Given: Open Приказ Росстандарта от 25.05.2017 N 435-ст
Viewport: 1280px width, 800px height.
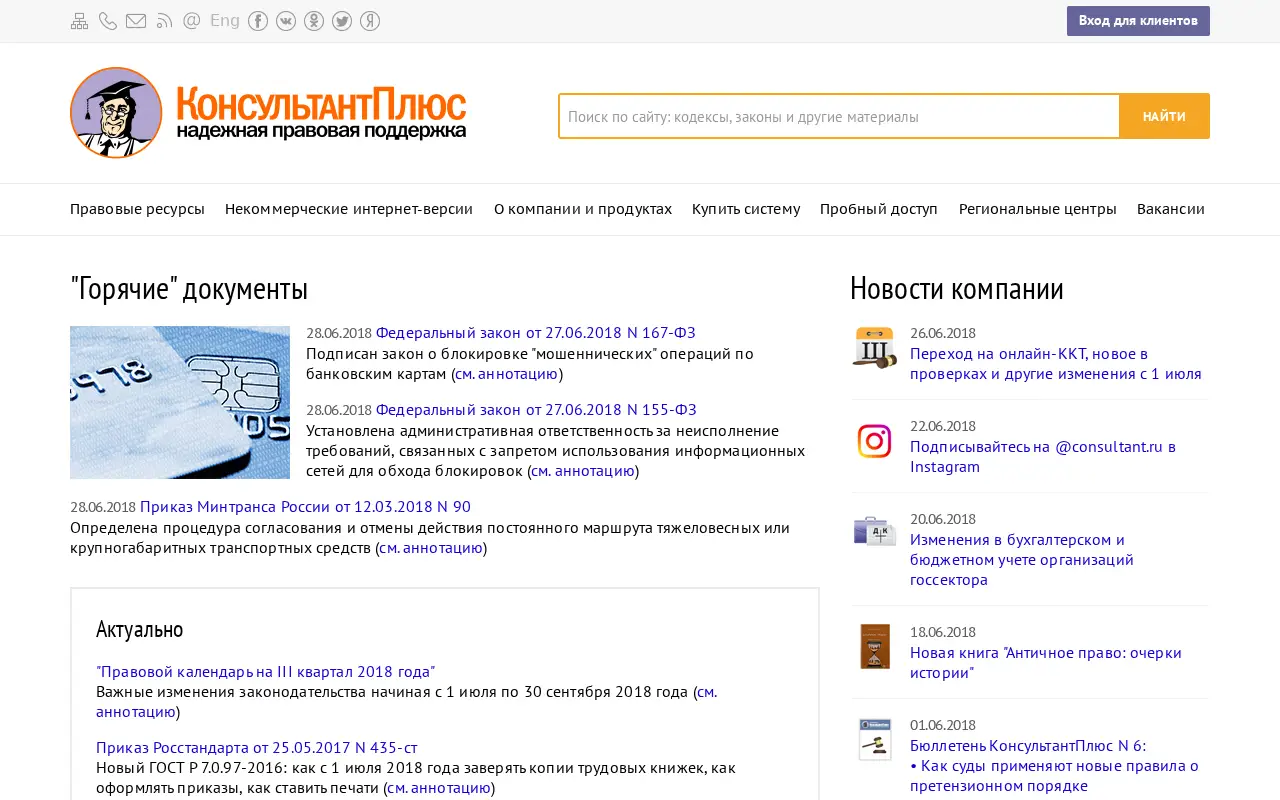Looking at the screenshot, I should point(257,748).
